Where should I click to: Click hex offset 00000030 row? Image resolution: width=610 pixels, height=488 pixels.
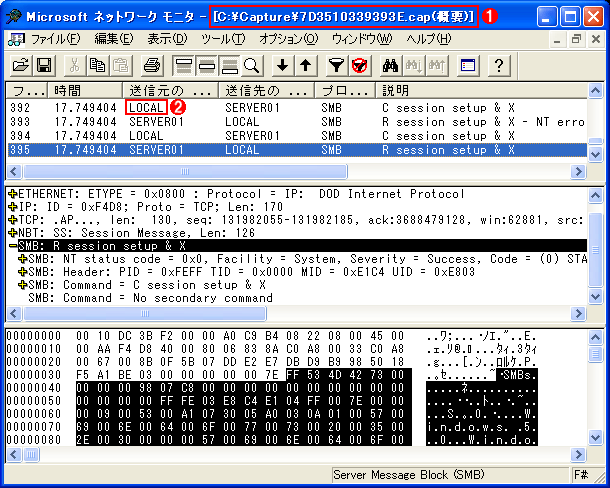tap(272, 375)
